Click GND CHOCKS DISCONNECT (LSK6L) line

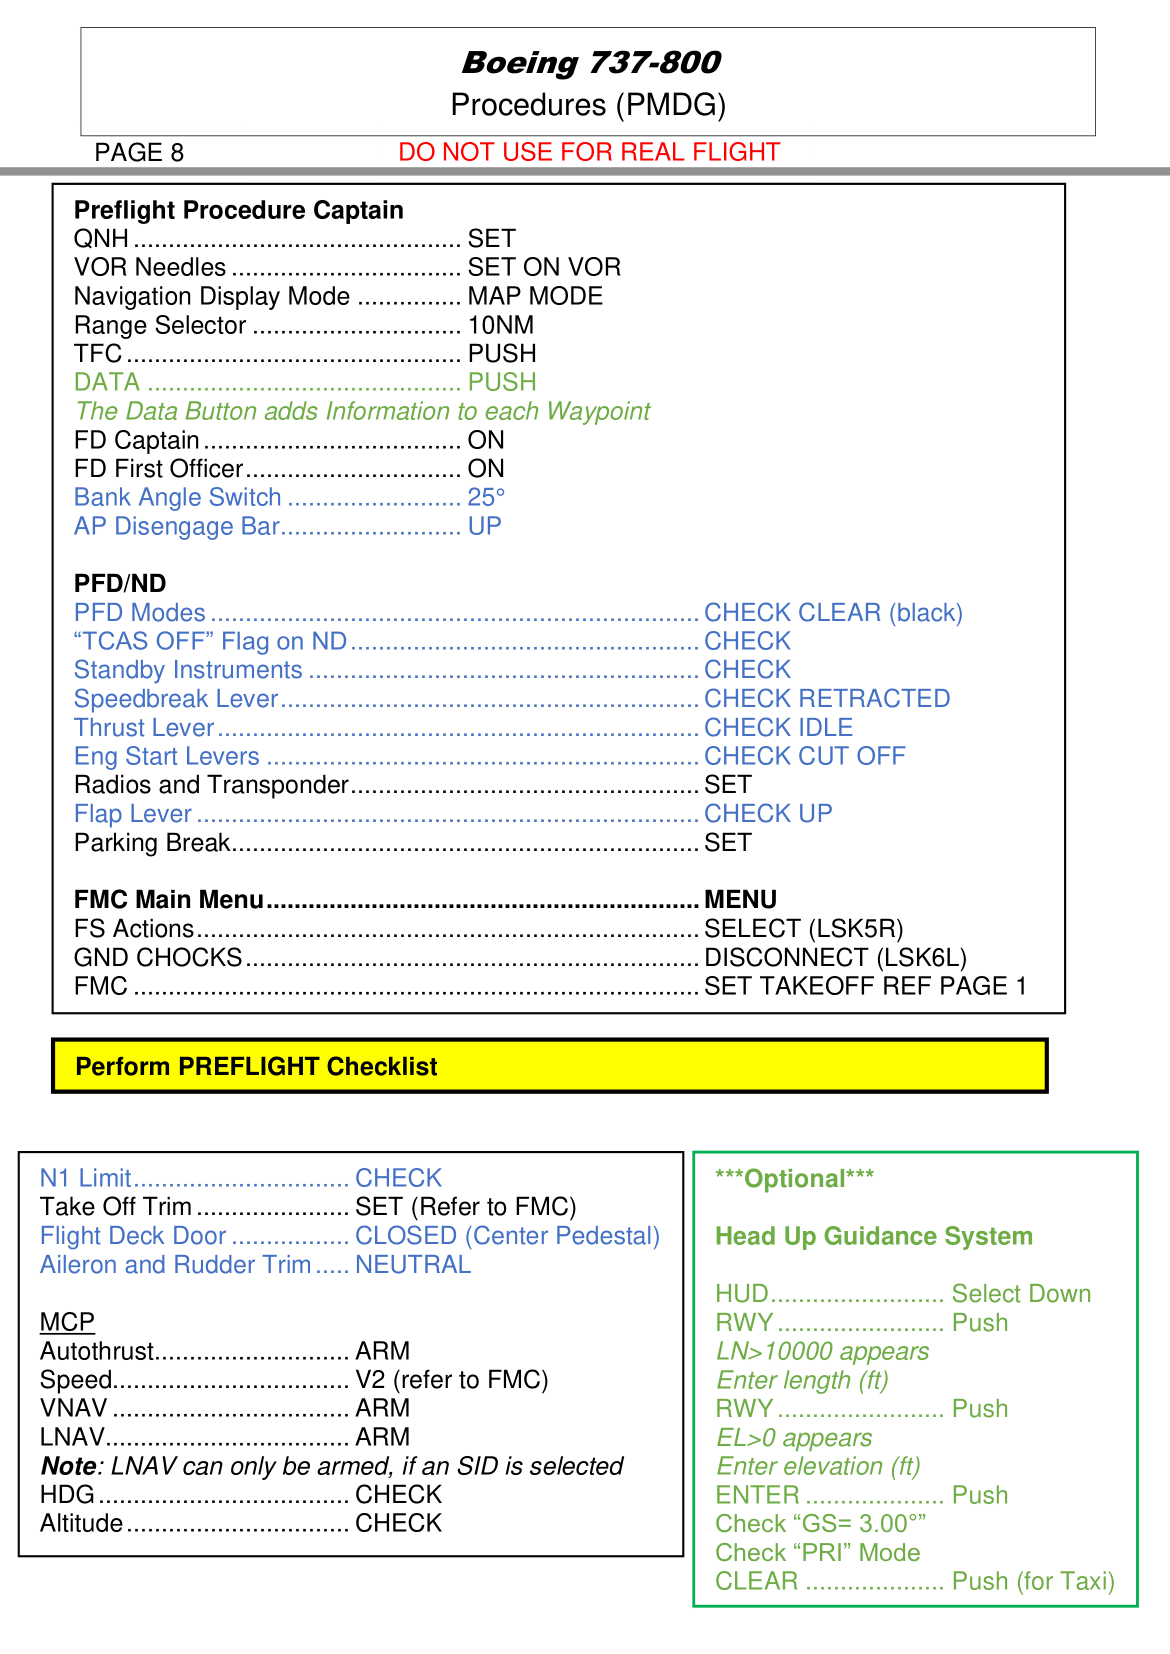point(520,958)
